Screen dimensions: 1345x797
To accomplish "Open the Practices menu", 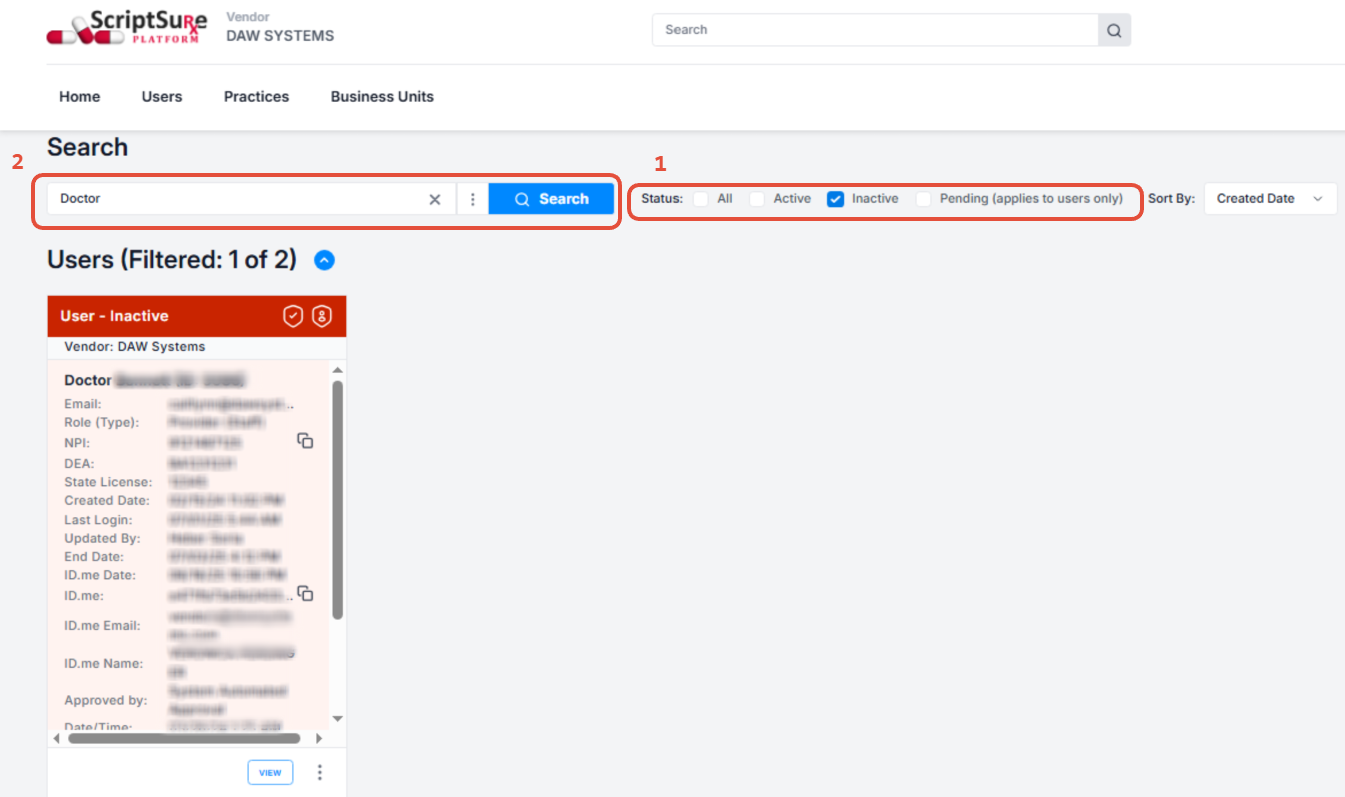I will coord(256,97).
